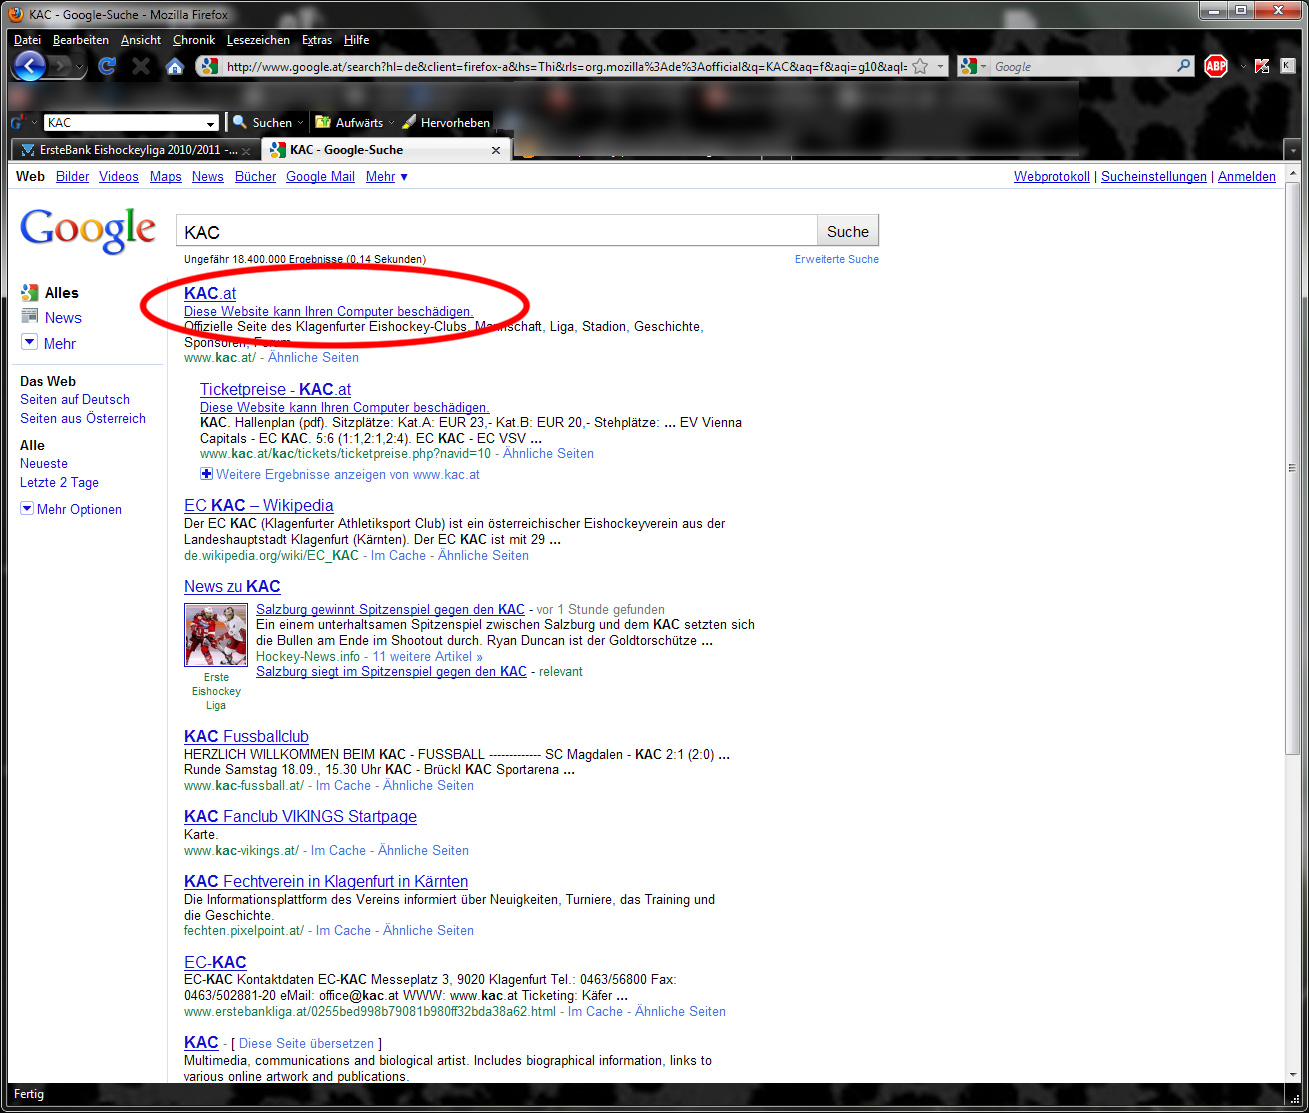
Task: Click Diese Seite übersetzen link
Action: 306,1043
